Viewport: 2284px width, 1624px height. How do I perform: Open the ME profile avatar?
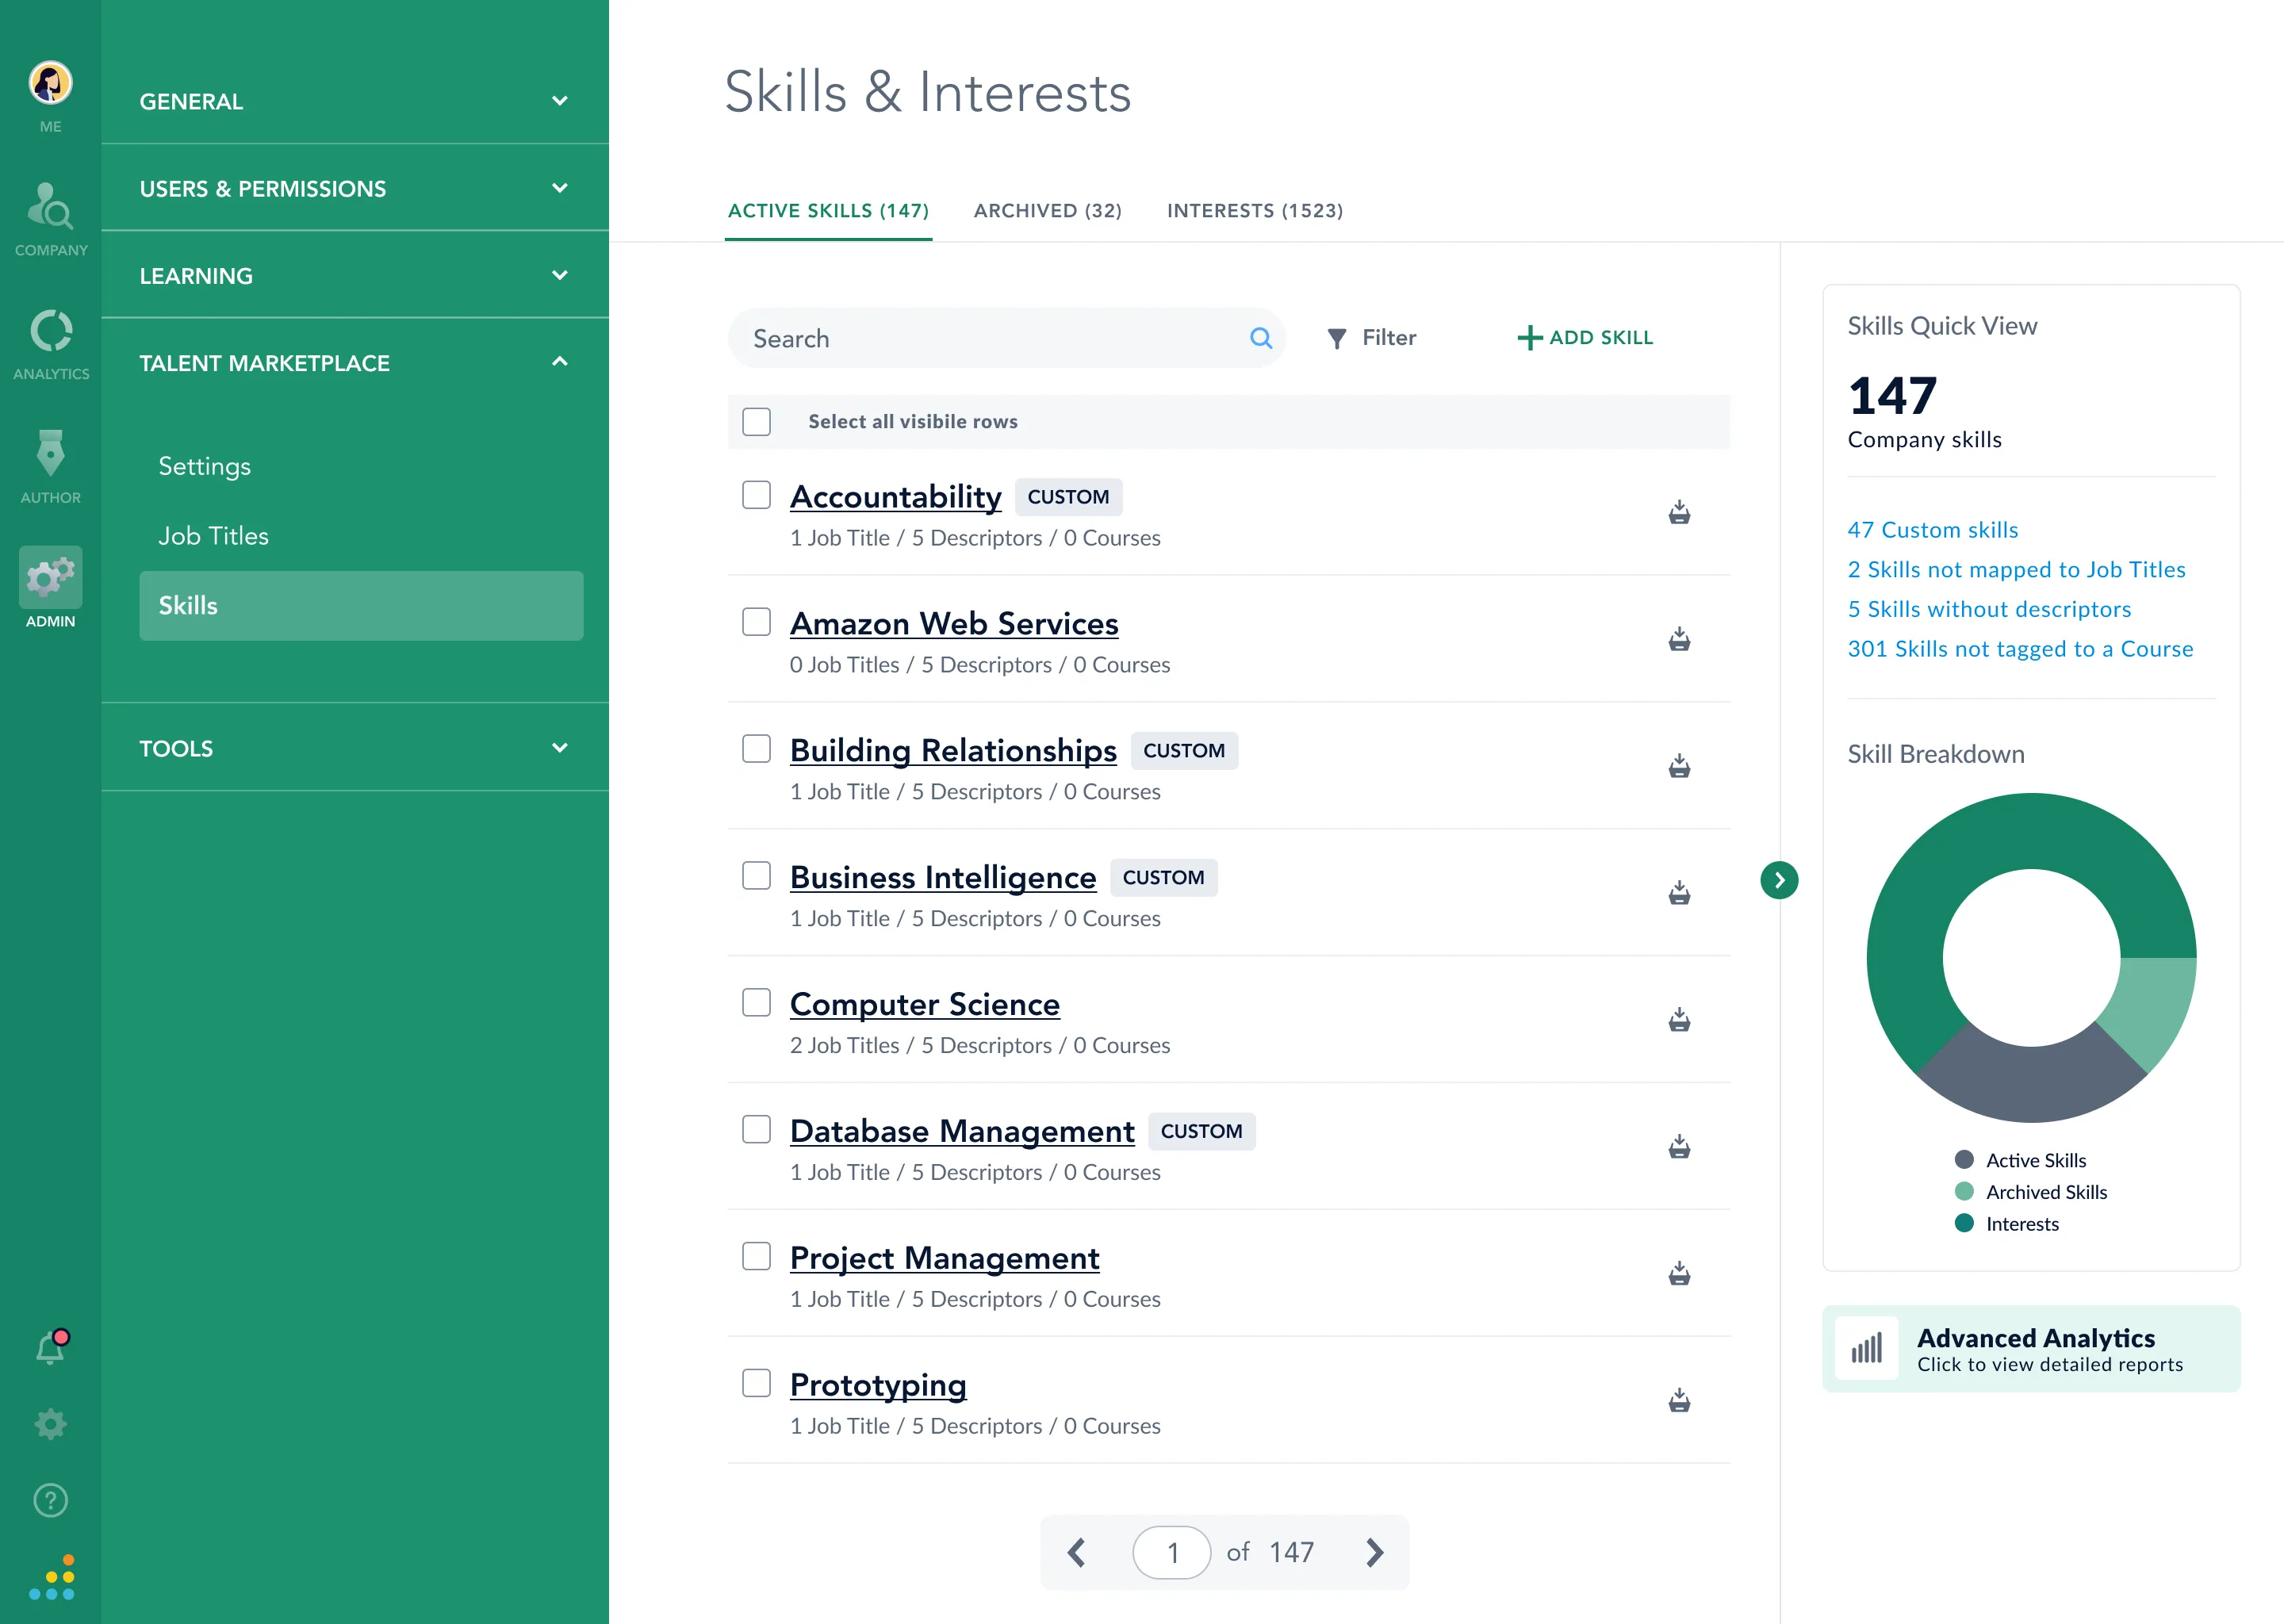[x=50, y=83]
